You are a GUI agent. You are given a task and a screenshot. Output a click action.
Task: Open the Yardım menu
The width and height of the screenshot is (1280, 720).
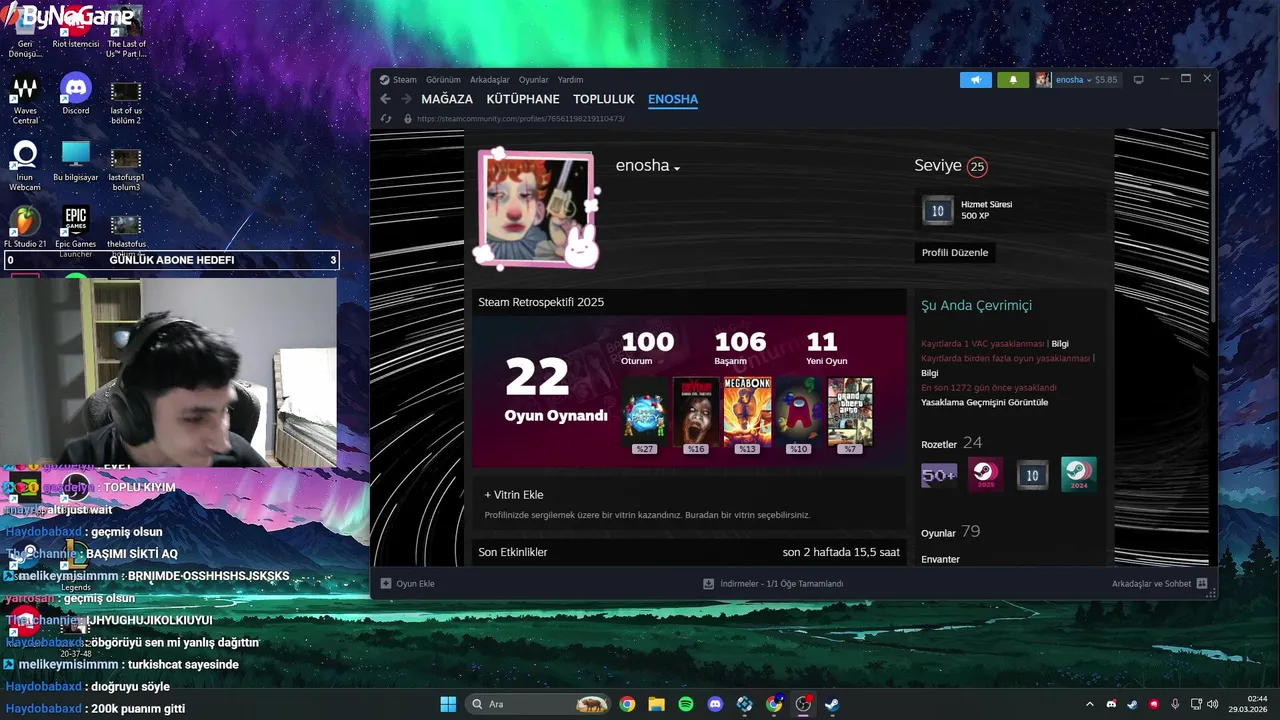pos(570,80)
